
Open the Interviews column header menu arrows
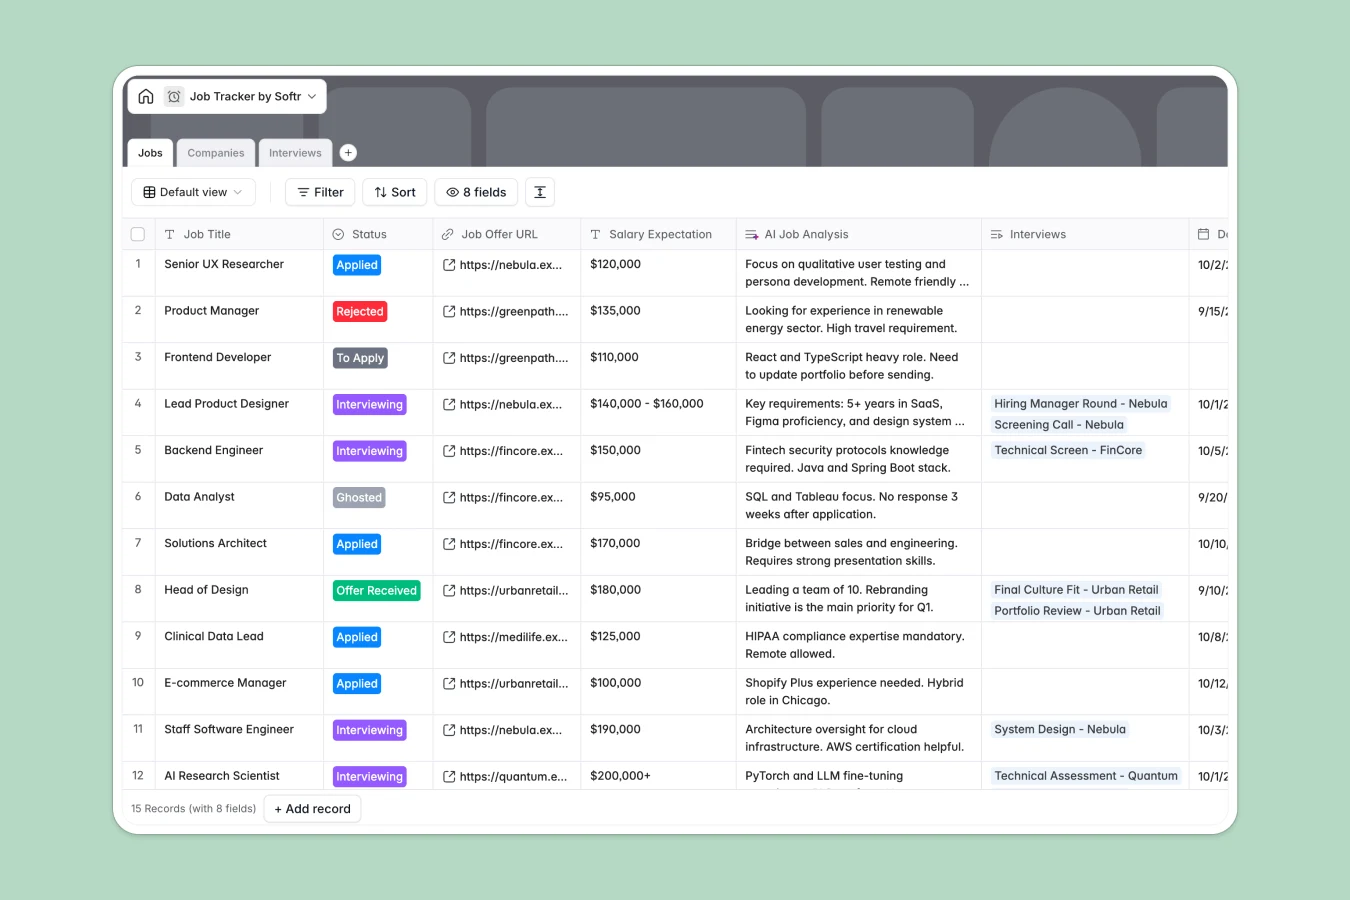coord(995,234)
